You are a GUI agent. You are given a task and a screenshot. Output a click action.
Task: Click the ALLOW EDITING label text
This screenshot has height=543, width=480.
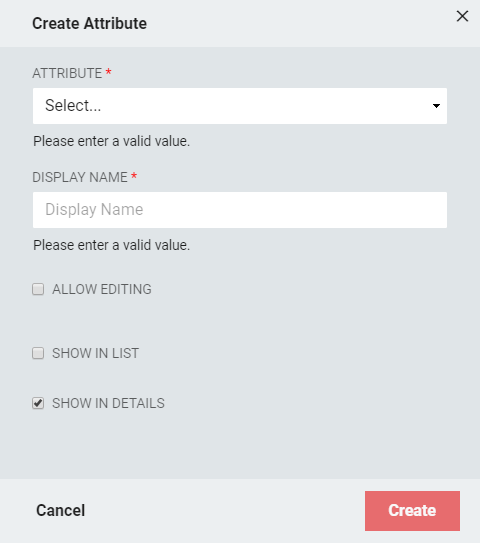[x=102, y=289]
